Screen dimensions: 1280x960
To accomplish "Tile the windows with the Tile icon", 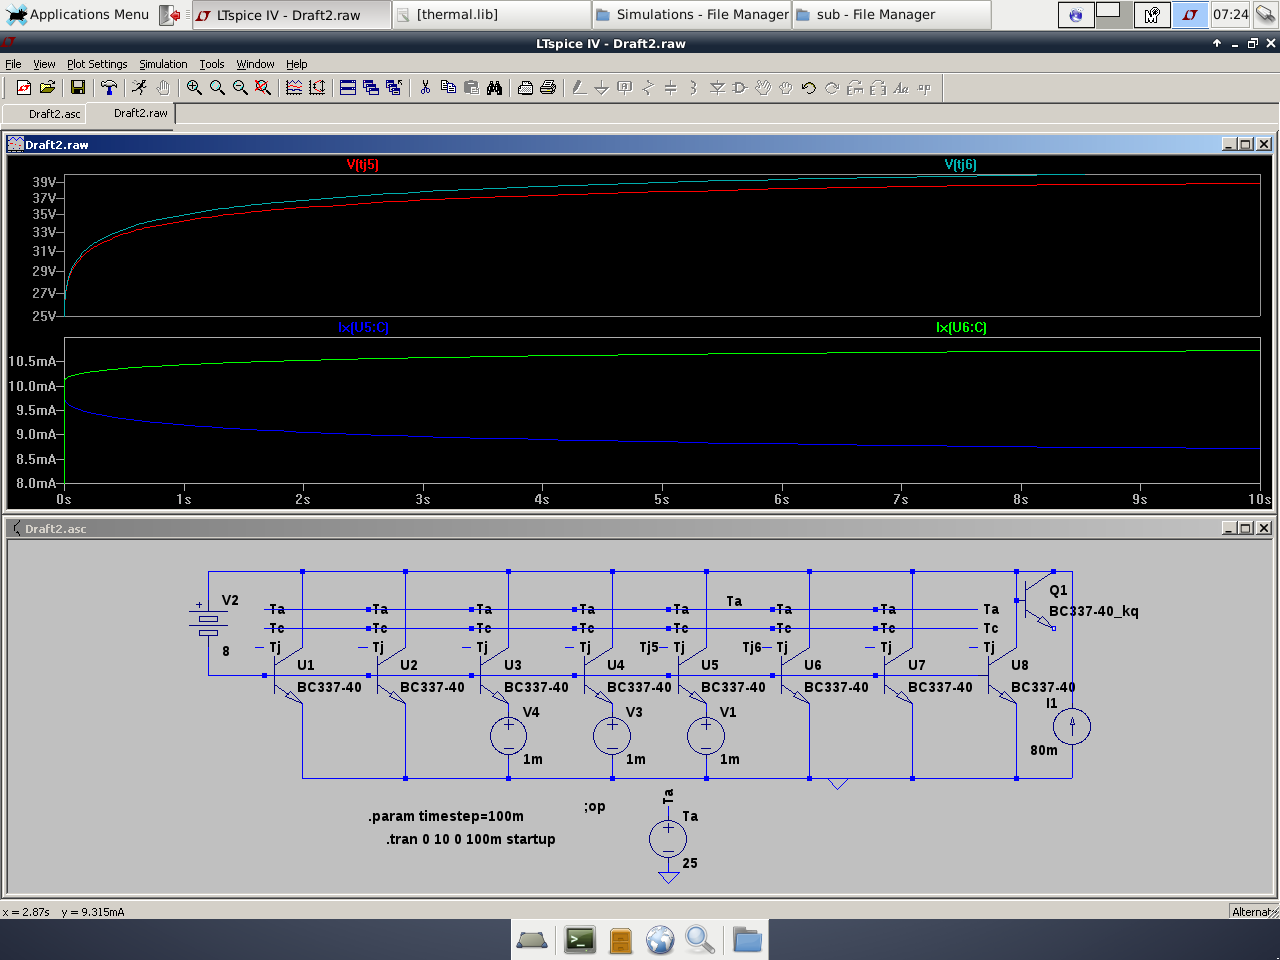I will [348, 88].
